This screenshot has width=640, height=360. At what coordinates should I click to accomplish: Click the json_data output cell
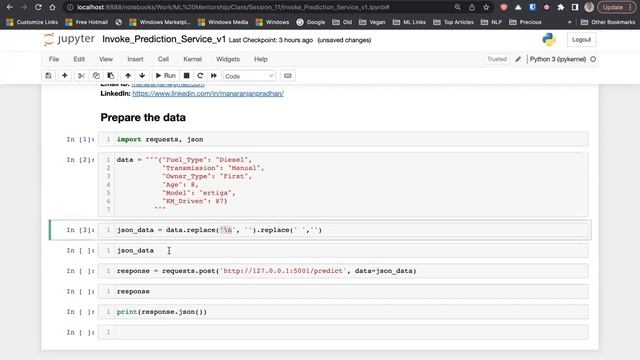click(x=343, y=251)
